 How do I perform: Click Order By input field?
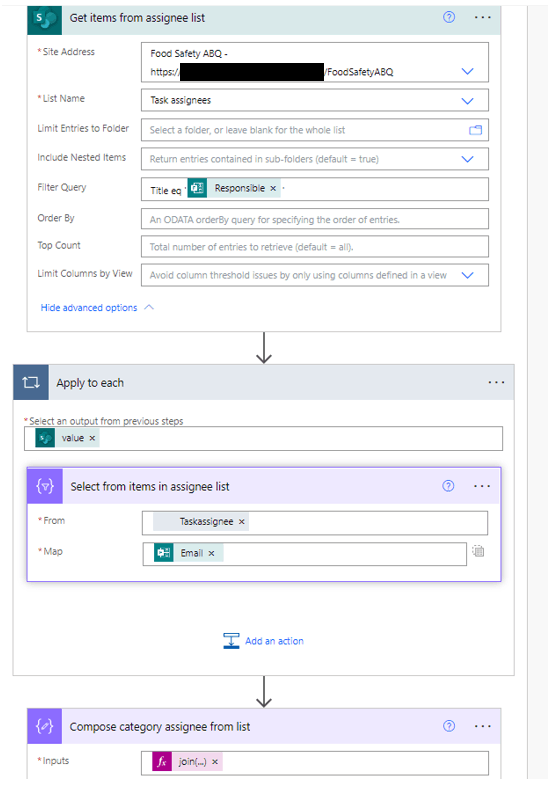tap(315, 219)
